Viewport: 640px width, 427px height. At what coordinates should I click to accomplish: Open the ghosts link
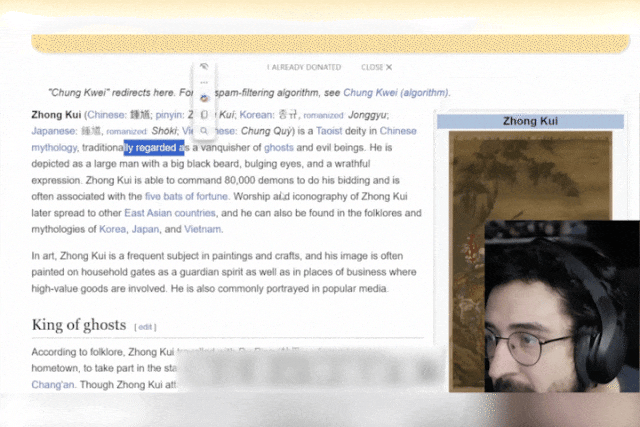click(279, 147)
